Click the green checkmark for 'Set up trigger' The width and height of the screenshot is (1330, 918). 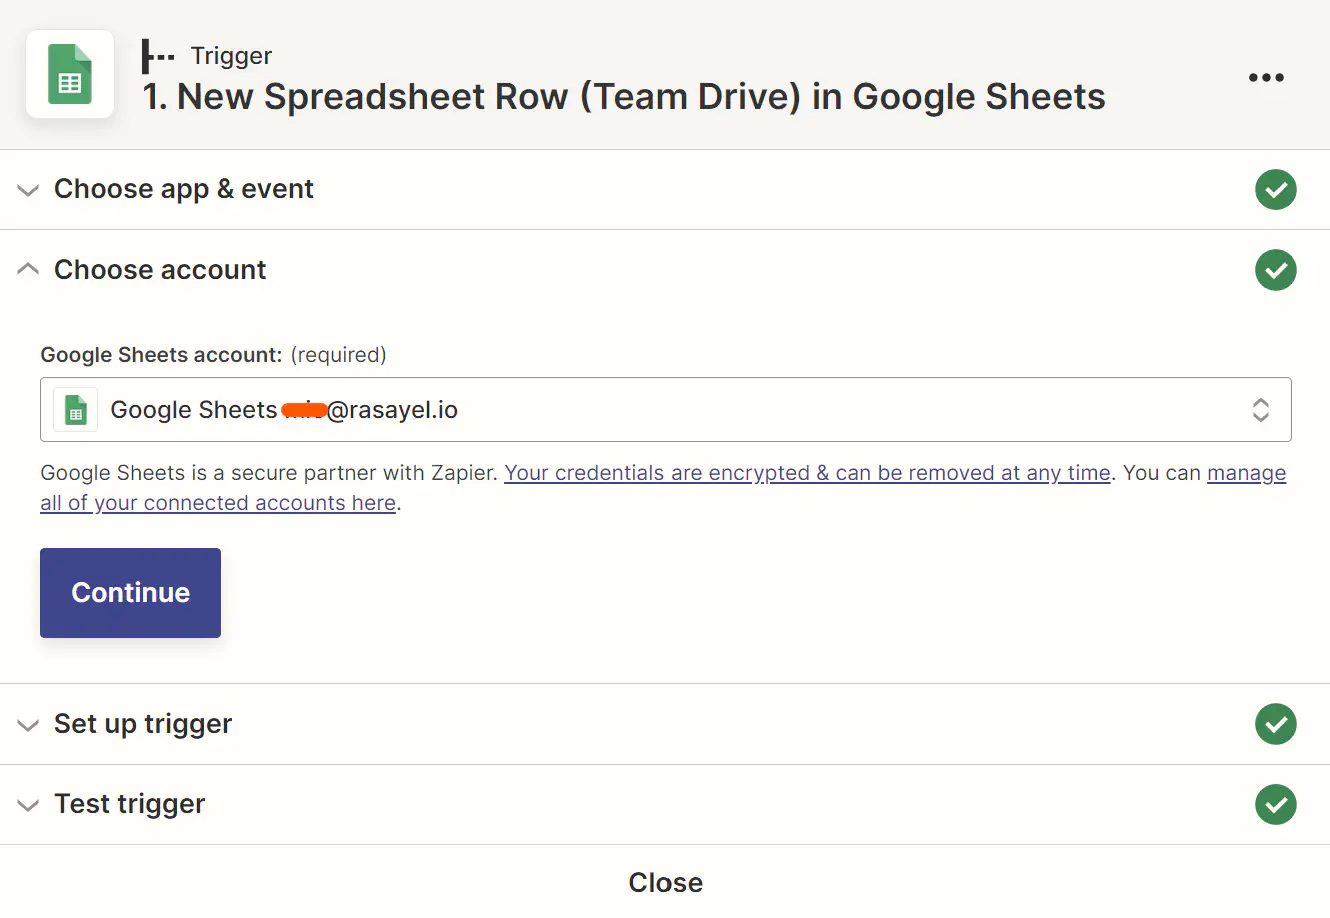pos(1276,724)
